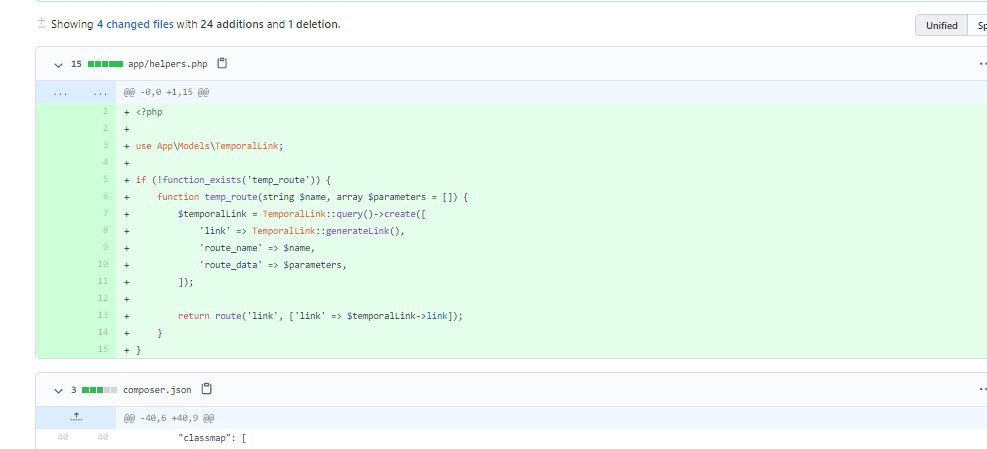Select line number 1 in helpers.php
This screenshot has width=987, height=449.
105,111
